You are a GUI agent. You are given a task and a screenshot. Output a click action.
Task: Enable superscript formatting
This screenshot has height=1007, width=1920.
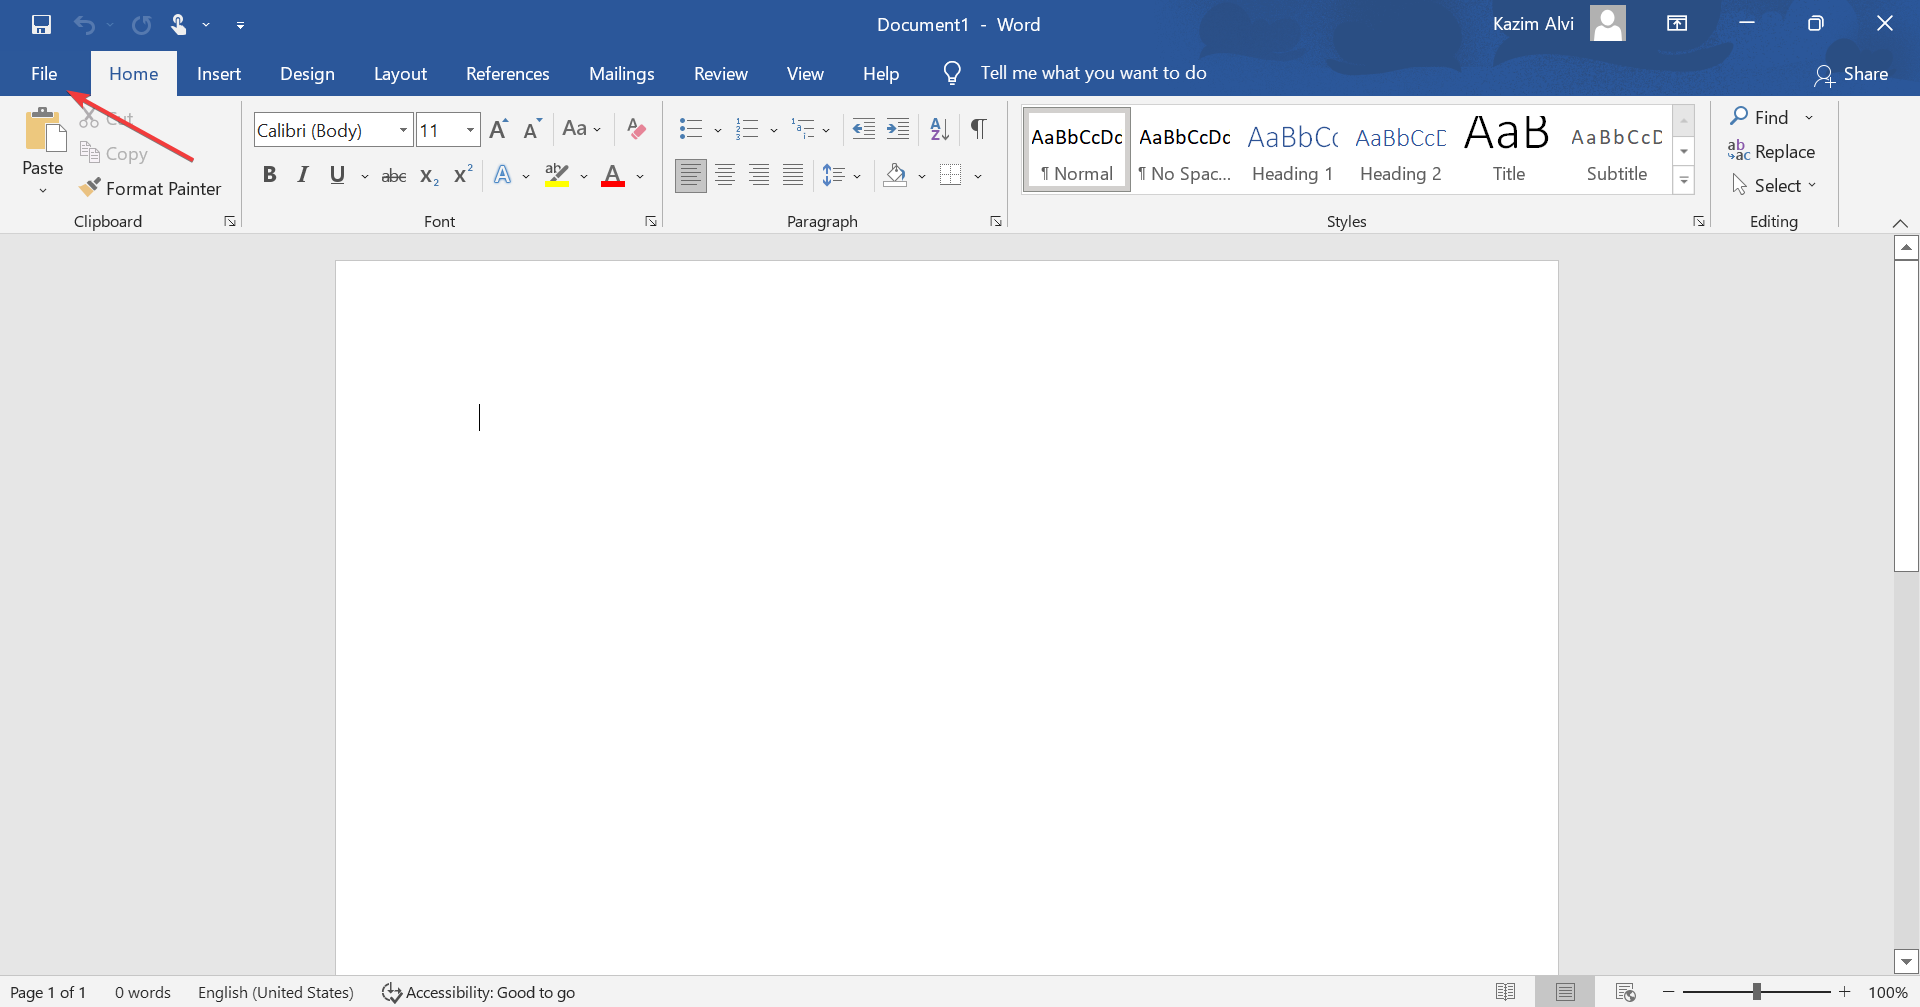460,175
